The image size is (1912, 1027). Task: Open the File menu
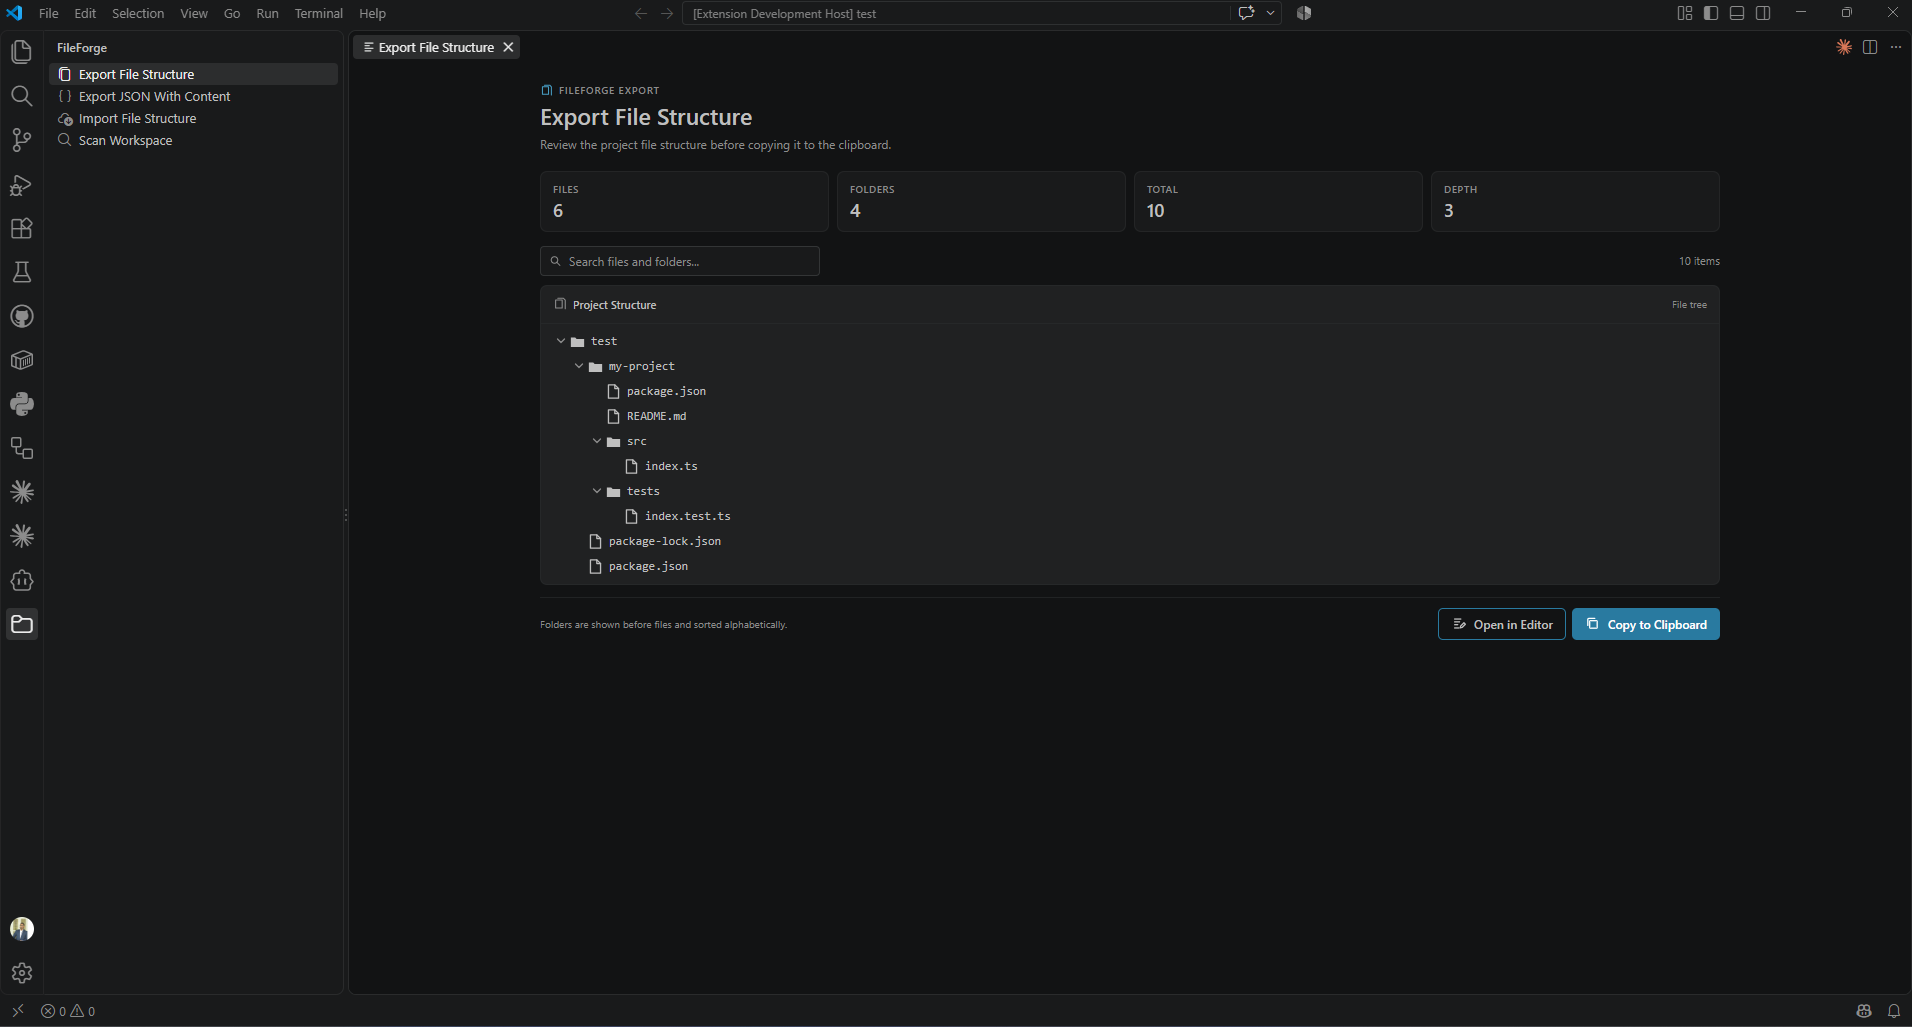(x=48, y=13)
